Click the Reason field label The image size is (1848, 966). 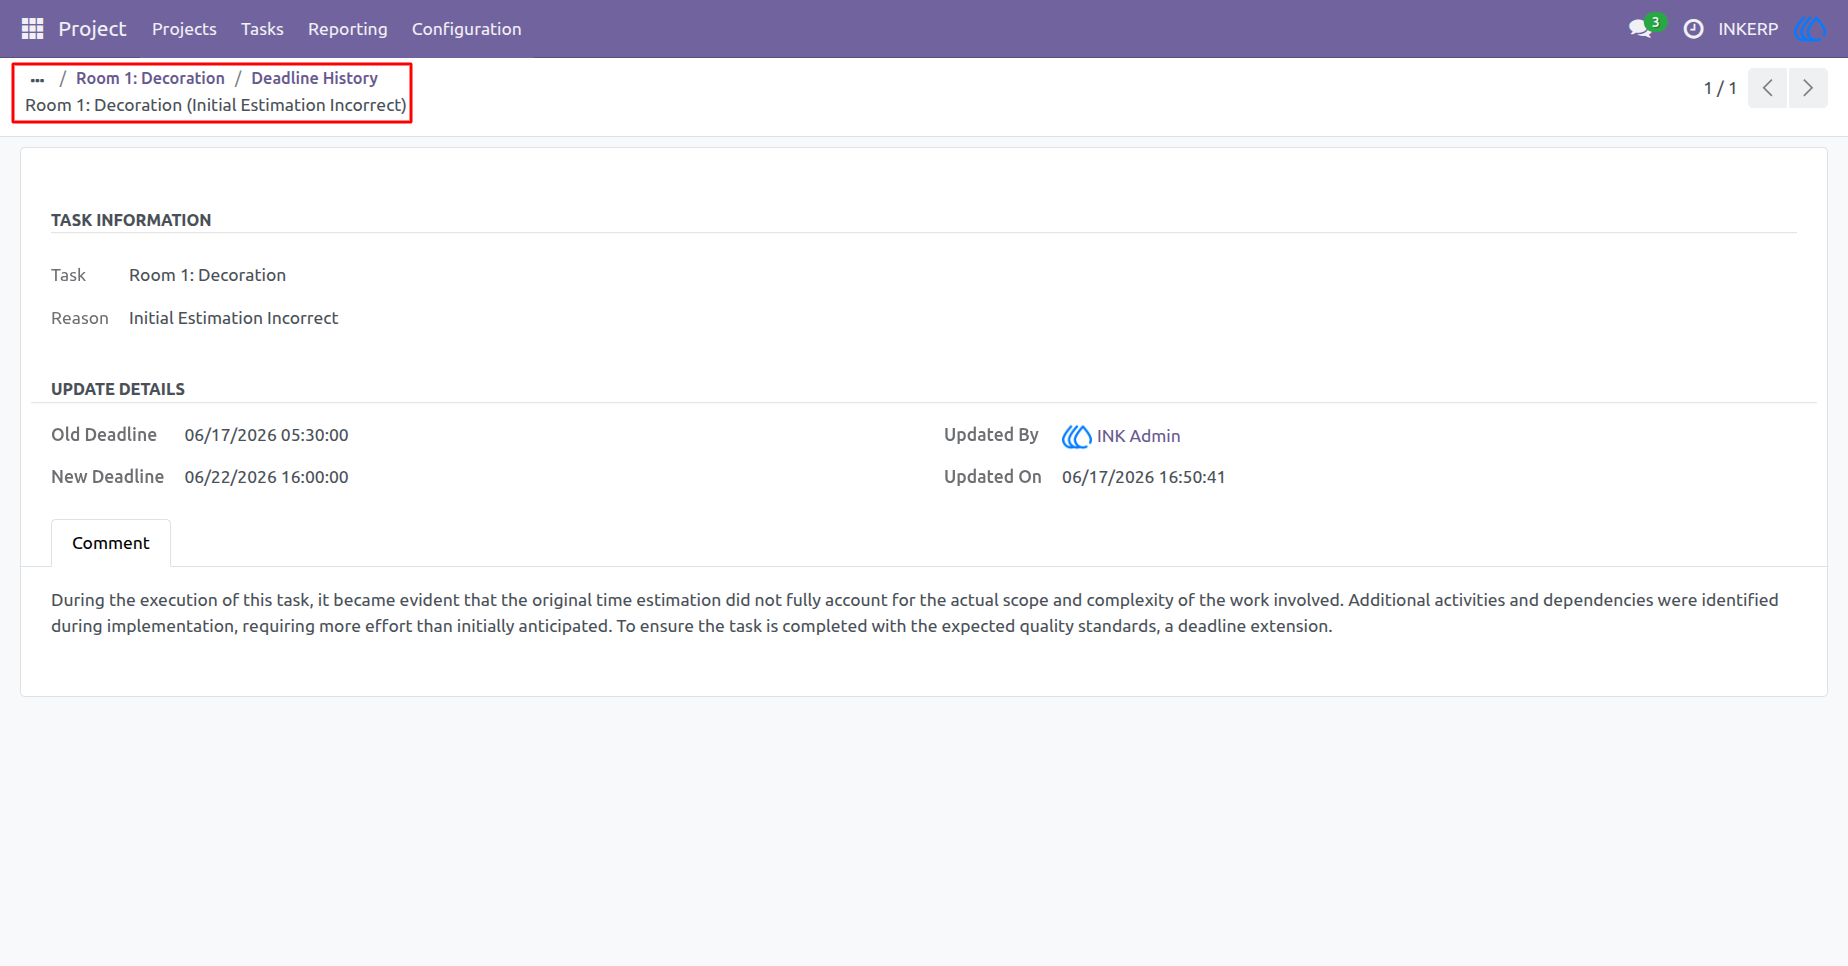(x=80, y=318)
